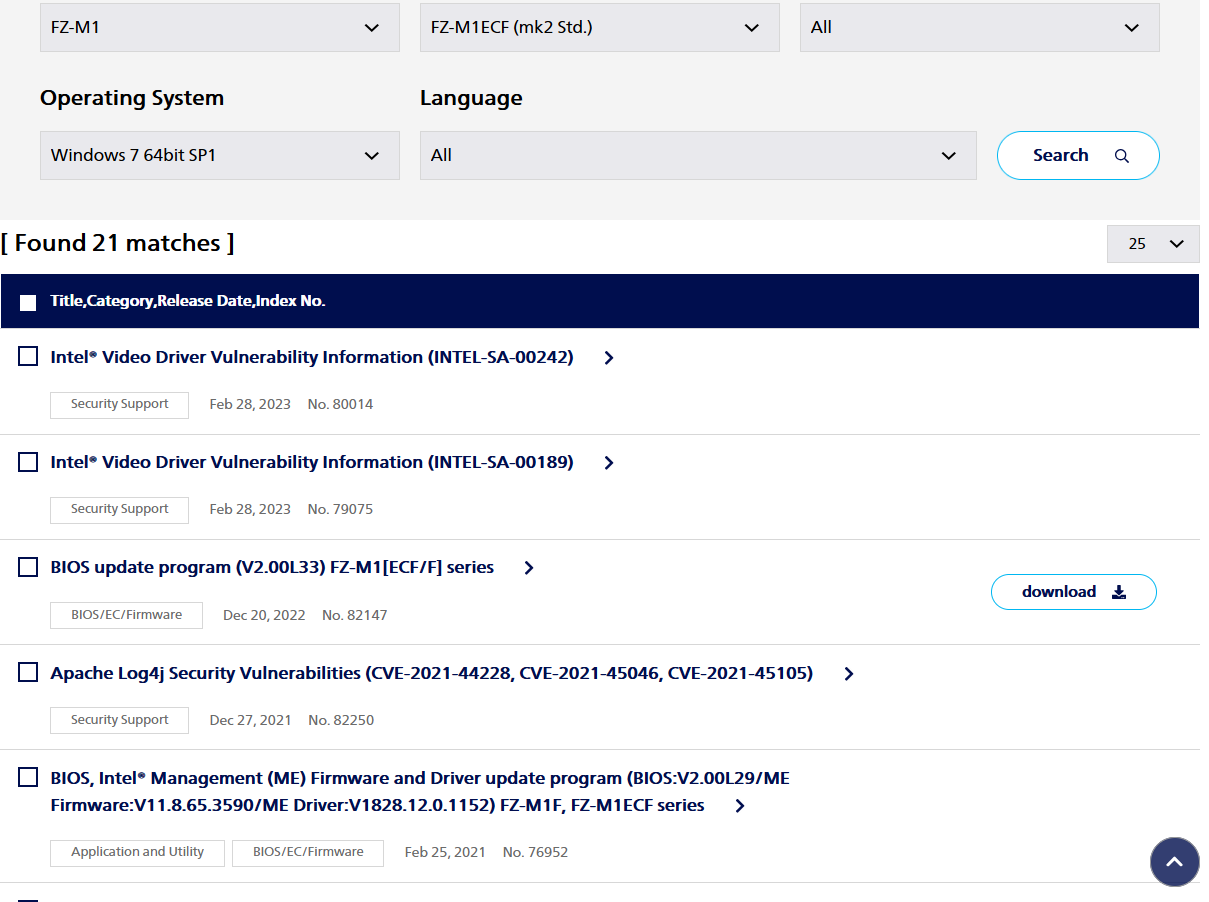1209x902 pixels.
Task: Open the Windows 7 64bit SP1 dropdown
Action: (x=219, y=155)
